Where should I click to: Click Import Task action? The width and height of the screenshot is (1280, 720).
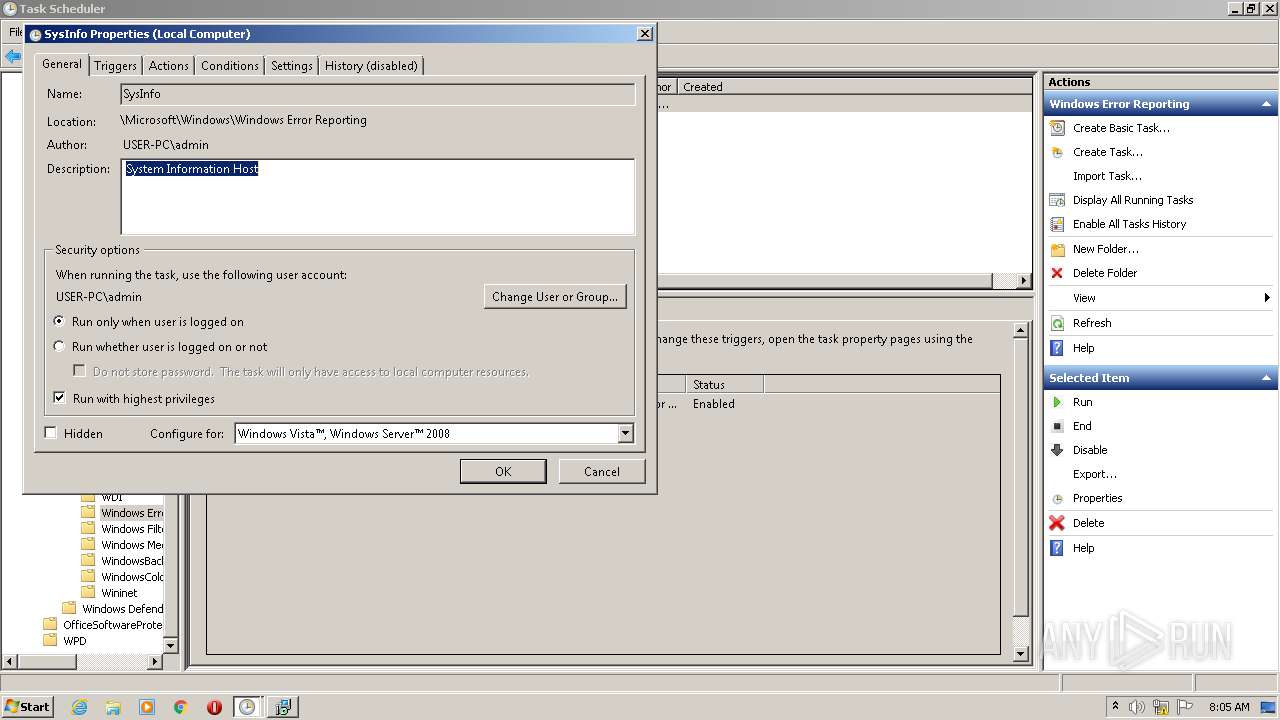pyautogui.click(x=1107, y=176)
